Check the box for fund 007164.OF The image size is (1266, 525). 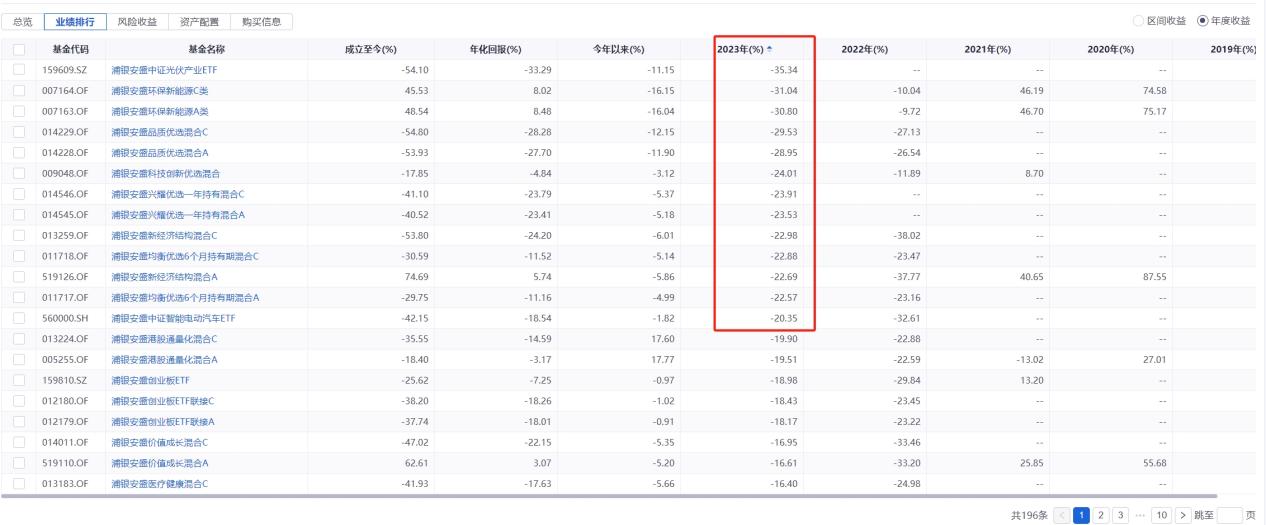(20, 90)
